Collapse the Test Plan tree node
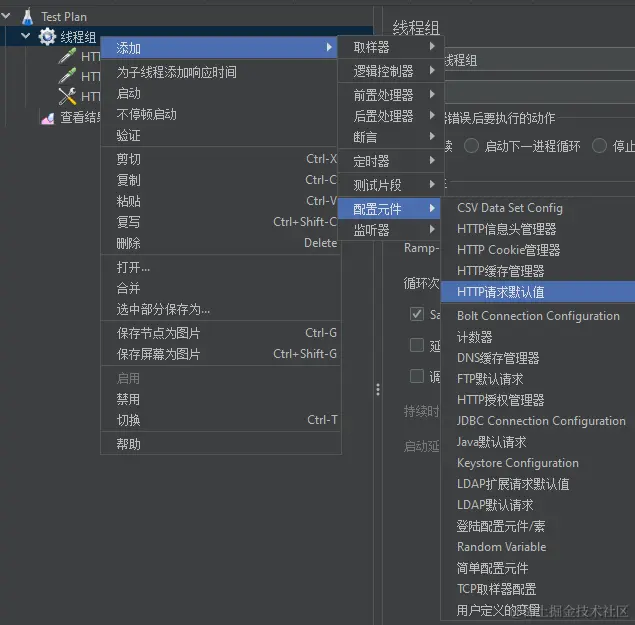The height and width of the screenshot is (625, 635). tap(6, 16)
